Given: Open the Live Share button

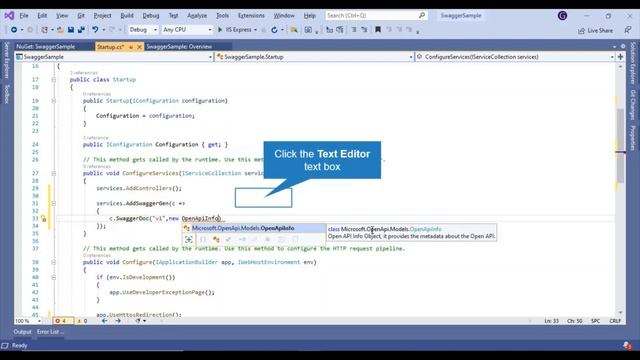Looking at the screenshot, I should (x=596, y=31).
